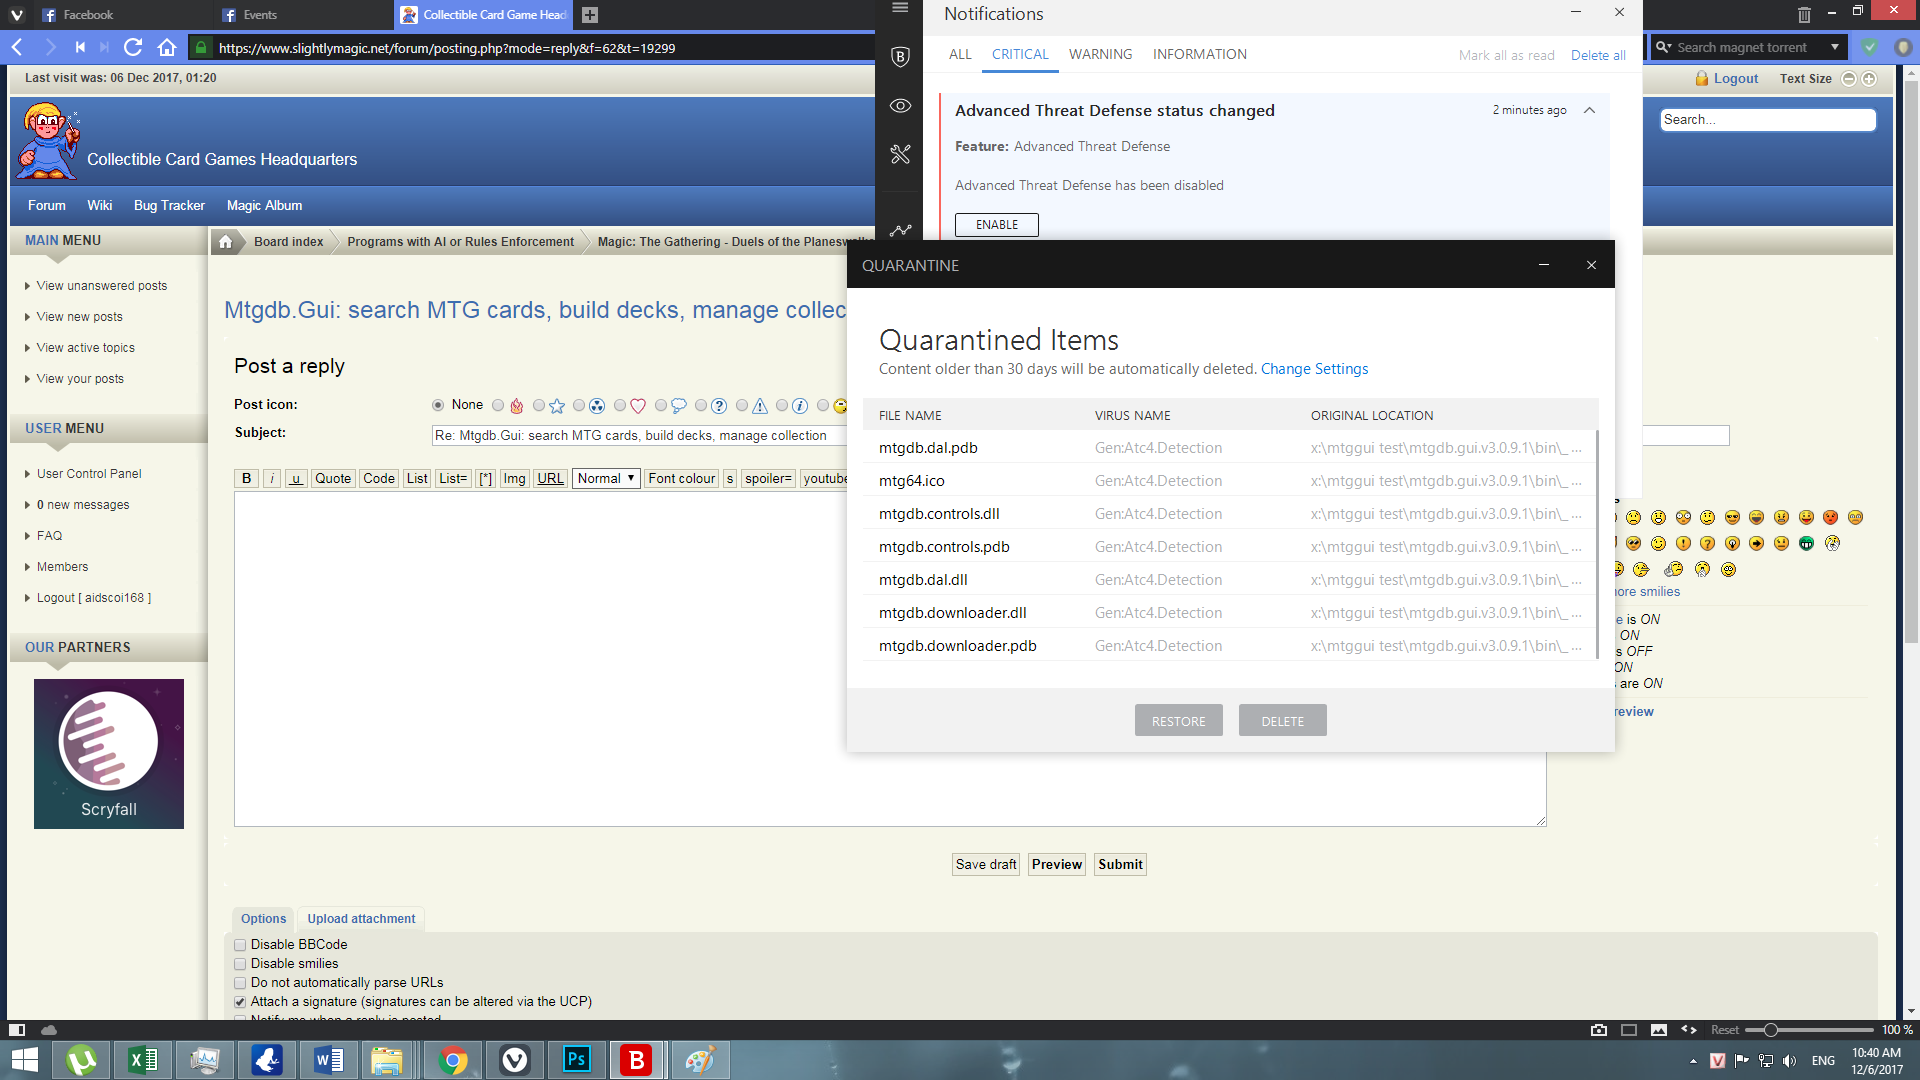Open the Upload attachment tab
Viewport: 1920px width, 1080px height.
(361, 918)
